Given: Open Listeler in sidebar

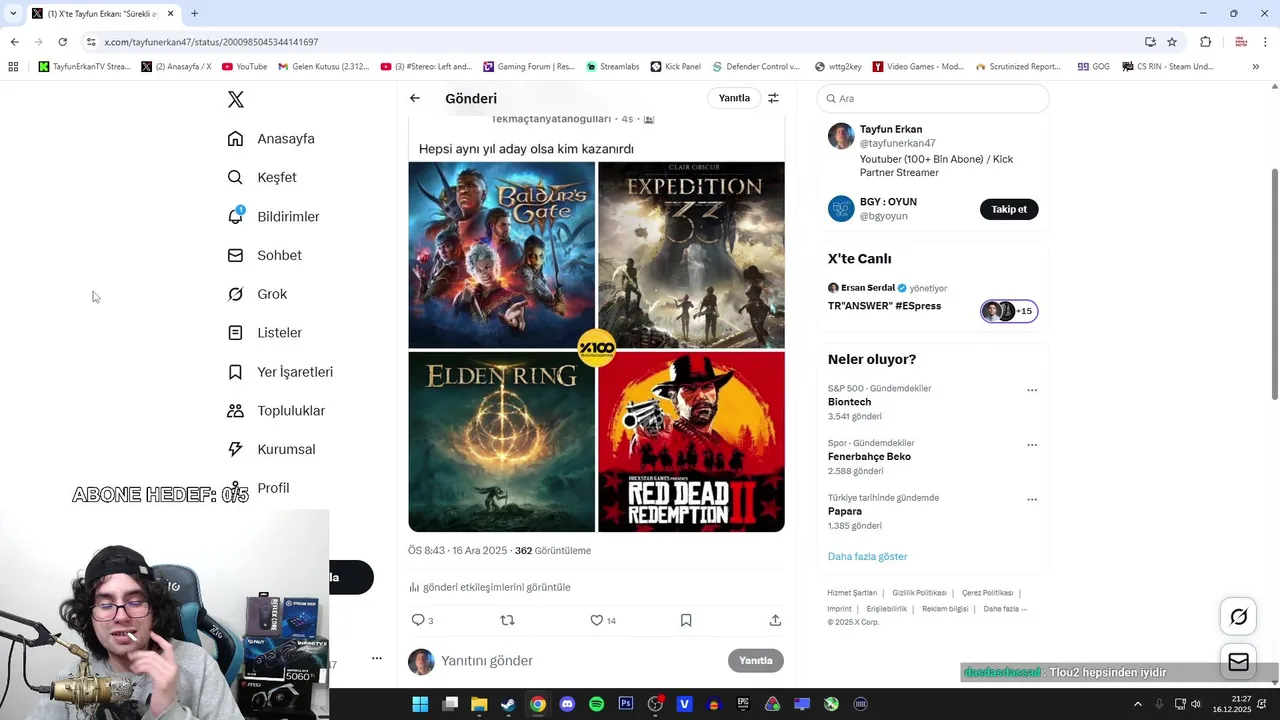Looking at the screenshot, I should pyautogui.click(x=264, y=333).
